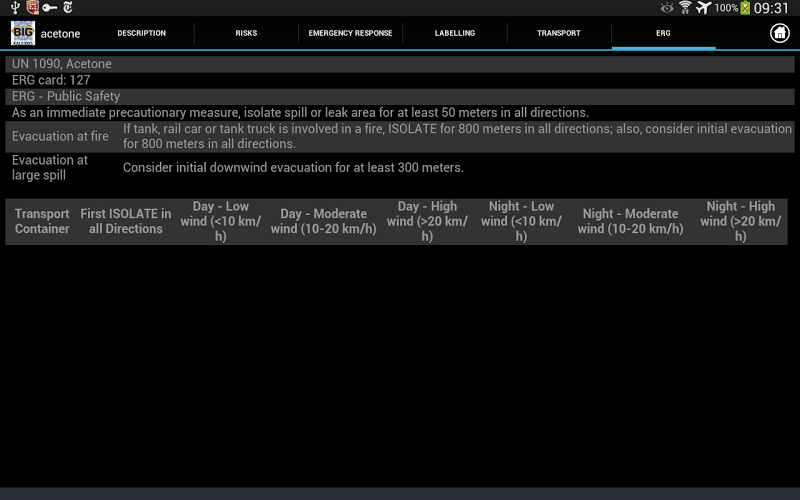Tap 'First ISOLATE in all Directions' header

coord(126,221)
